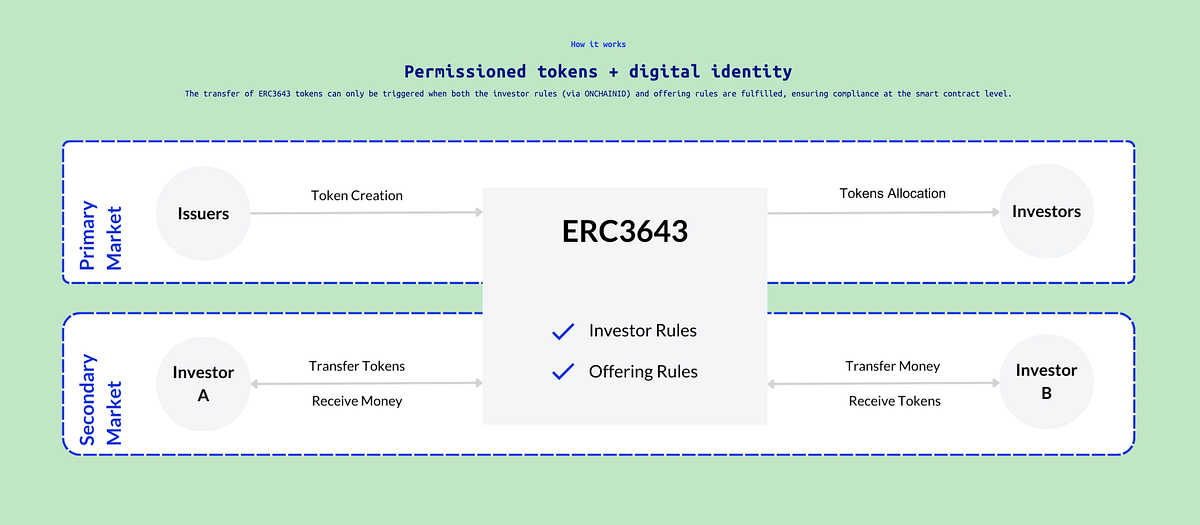Select the Primary Market section label
1200x525 pixels.
(x=101, y=236)
